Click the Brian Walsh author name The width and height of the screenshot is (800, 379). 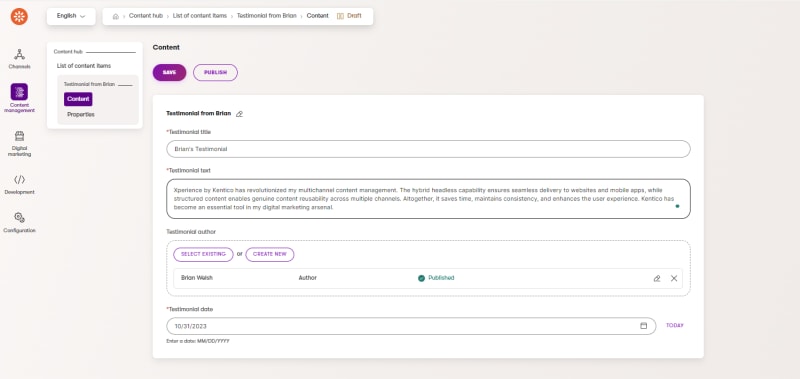(197, 278)
